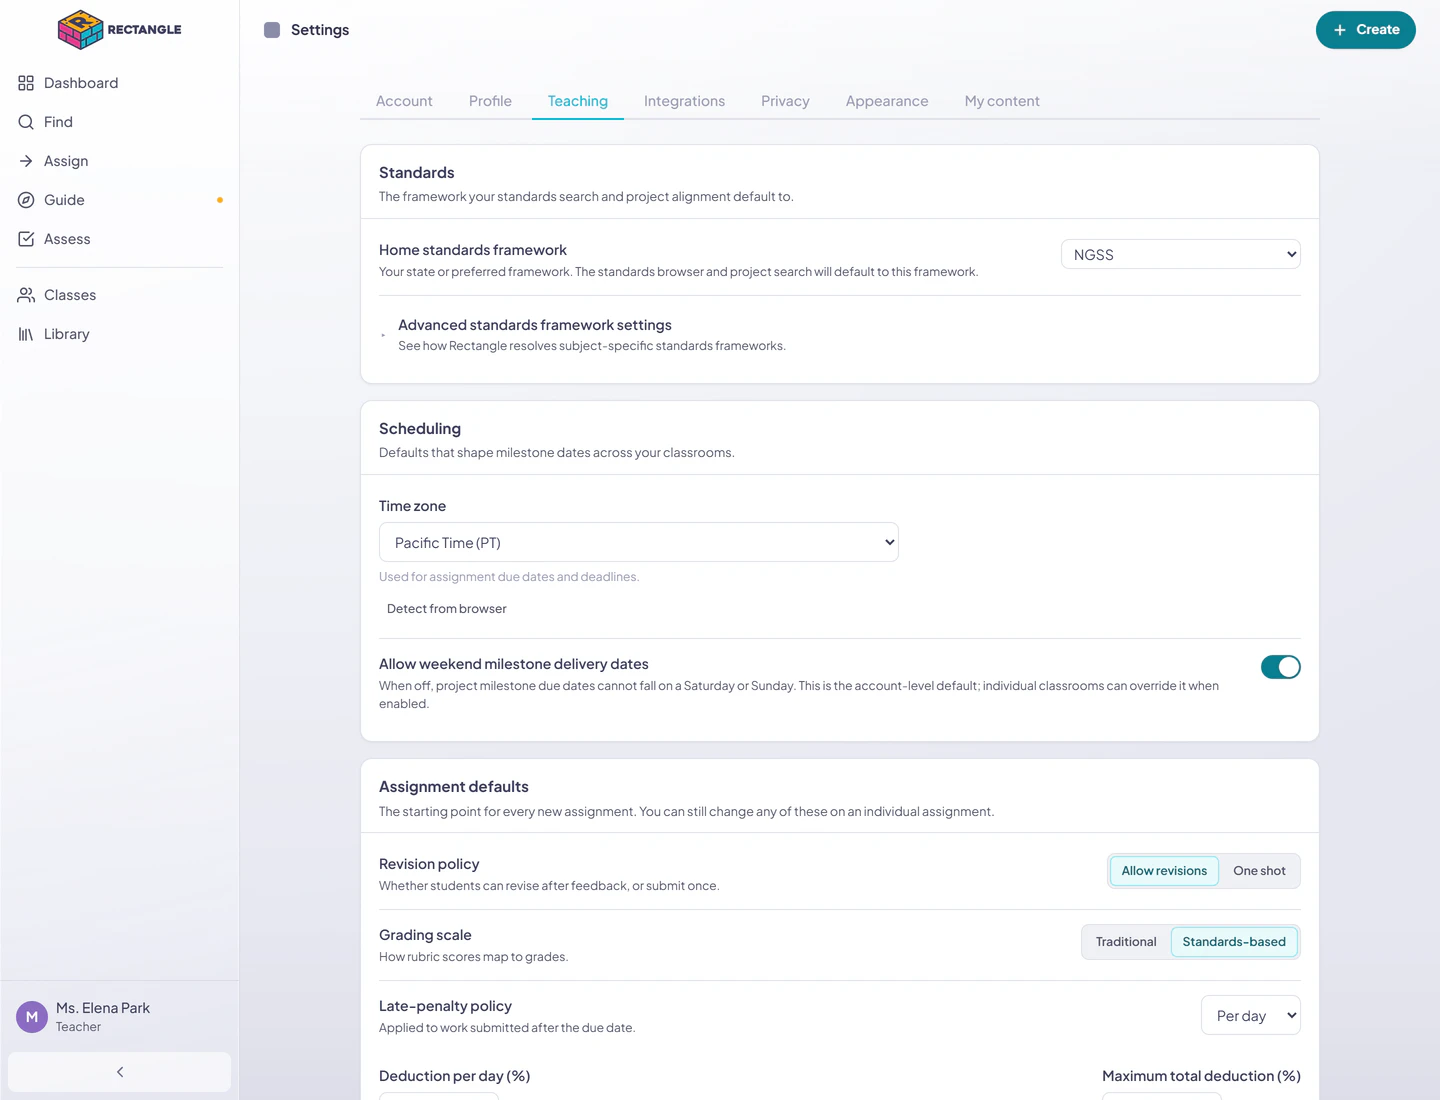
Task: Switch to the Privacy tab
Action: pos(785,101)
